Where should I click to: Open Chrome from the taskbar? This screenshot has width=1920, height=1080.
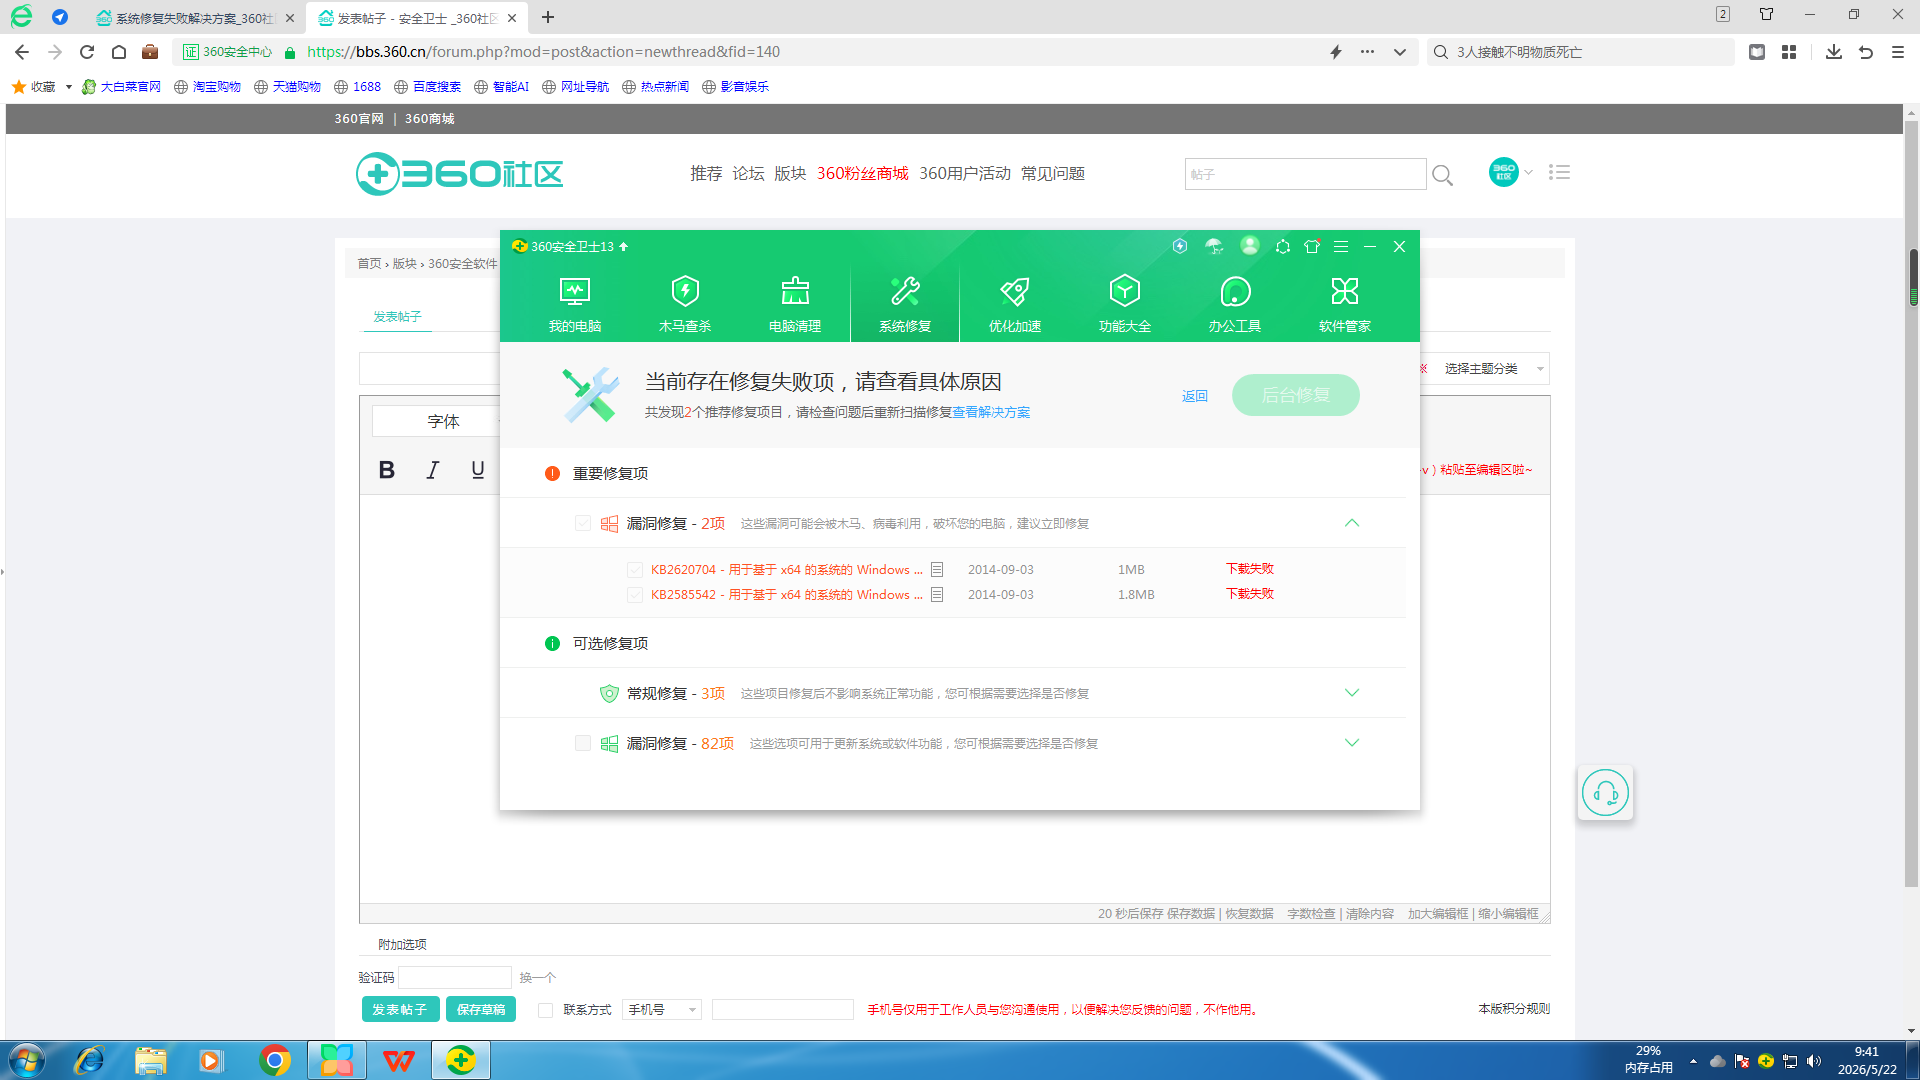pos(274,1060)
